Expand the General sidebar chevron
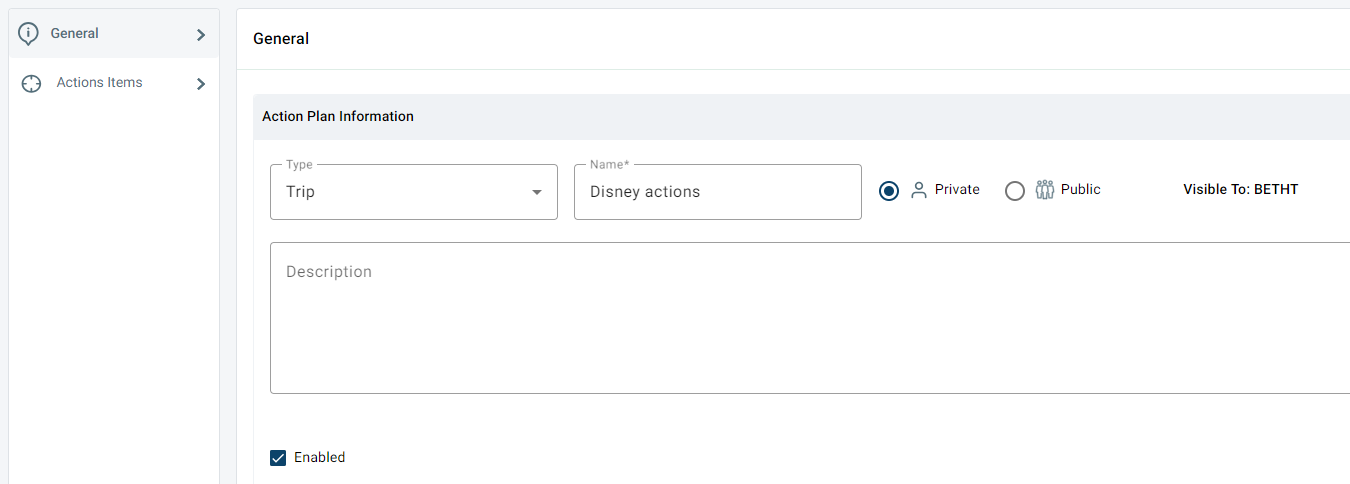Image resolution: width=1350 pixels, height=484 pixels. tap(201, 35)
